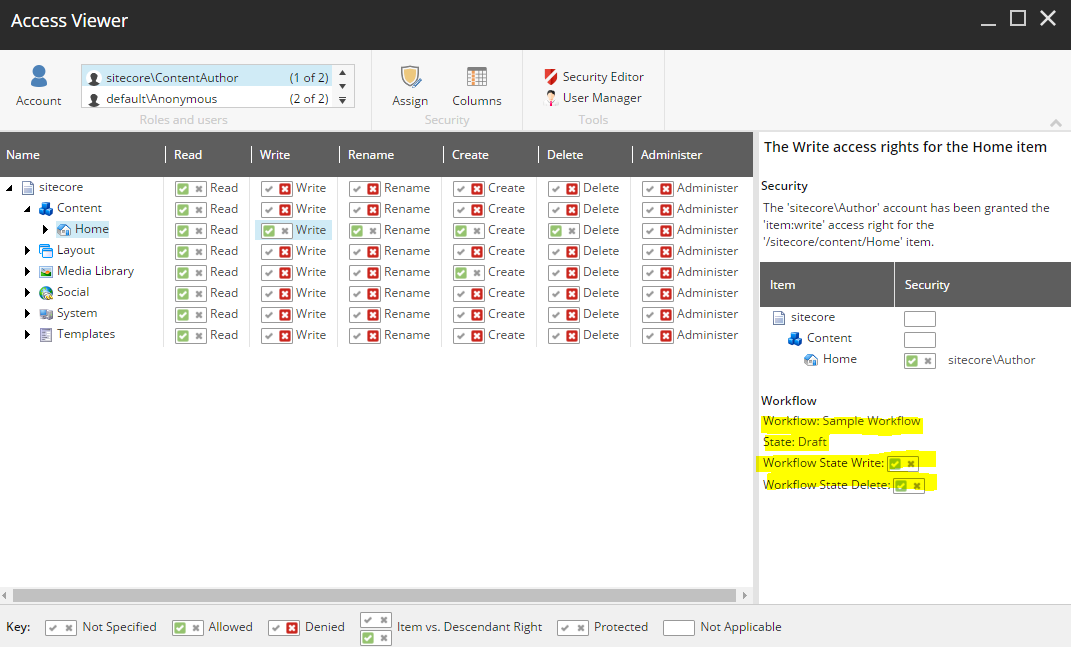
Task: Expand the Social tree node
Action: [27, 292]
